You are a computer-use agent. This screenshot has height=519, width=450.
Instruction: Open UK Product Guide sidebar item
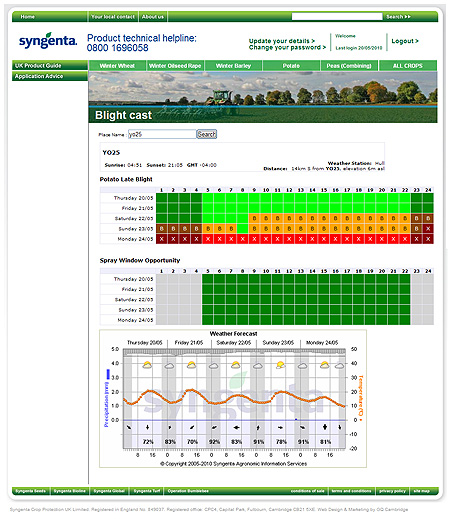coord(50,65)
